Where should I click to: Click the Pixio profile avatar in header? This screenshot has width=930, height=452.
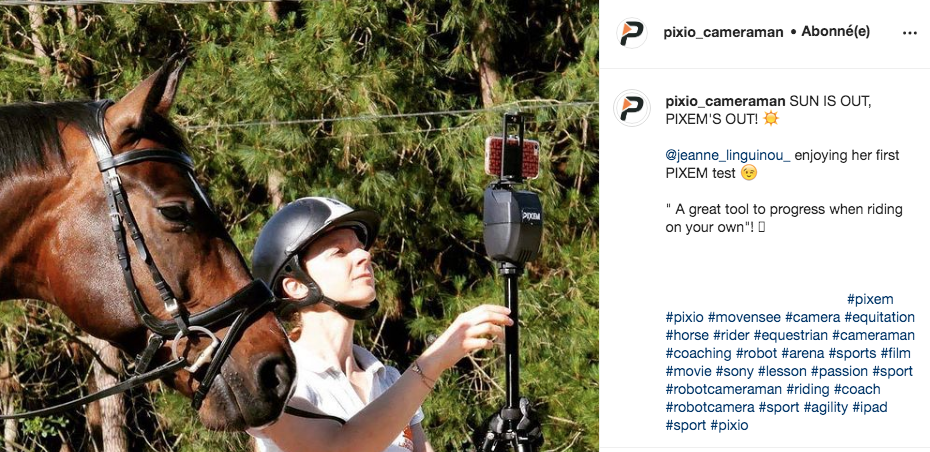tap(632, 33)
